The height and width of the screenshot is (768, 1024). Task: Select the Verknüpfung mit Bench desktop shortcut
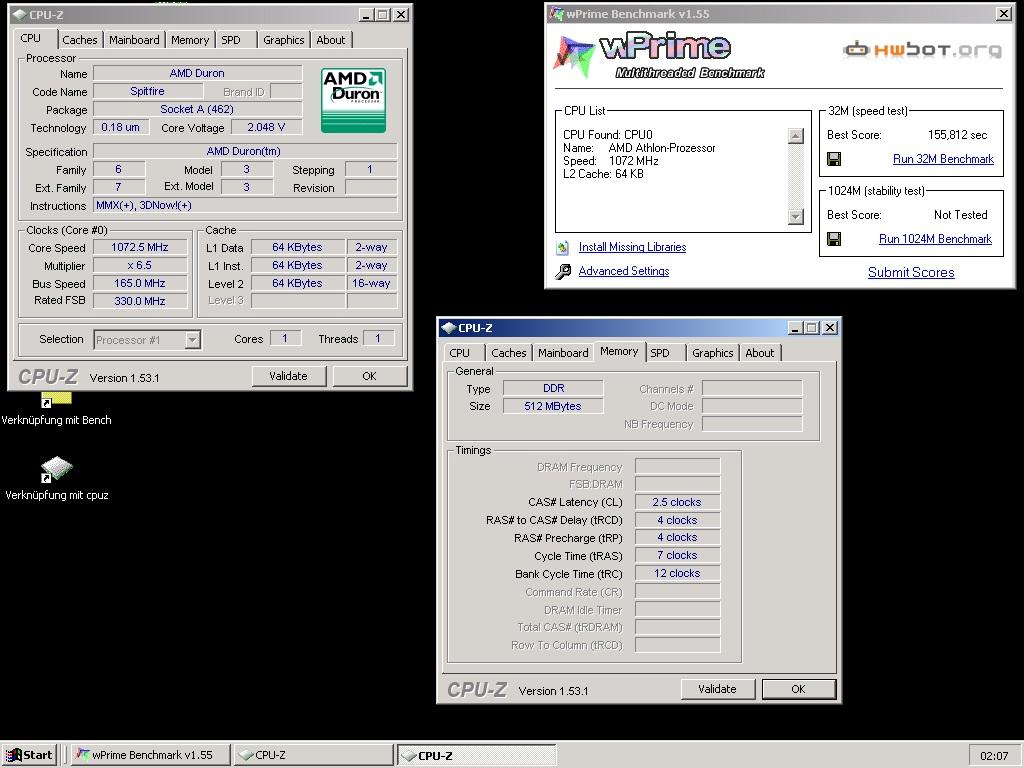click(x=56, y=409)
